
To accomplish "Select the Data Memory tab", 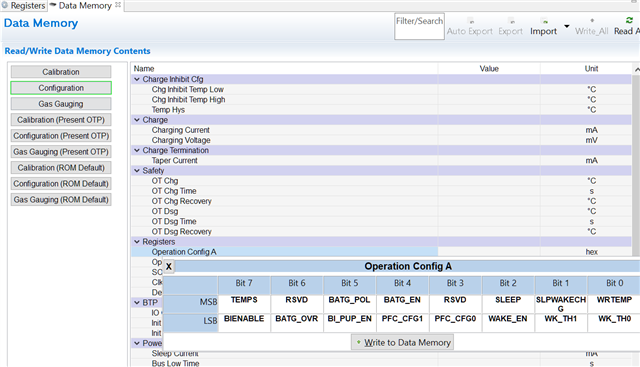I will (x=84, y=6).
